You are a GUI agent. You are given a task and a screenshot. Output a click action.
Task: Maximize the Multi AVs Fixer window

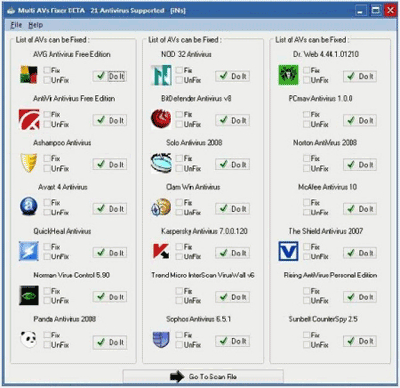point(376,11)
